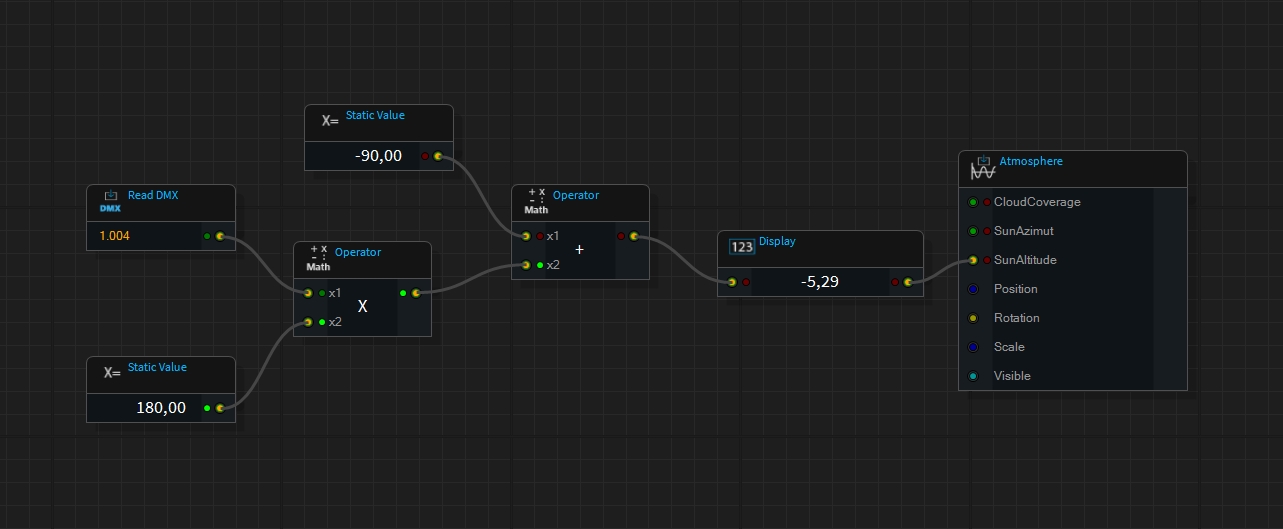Click the Position label in Atmosphere
This screenshot has height=529, width=1283.
click(1016, 289)
